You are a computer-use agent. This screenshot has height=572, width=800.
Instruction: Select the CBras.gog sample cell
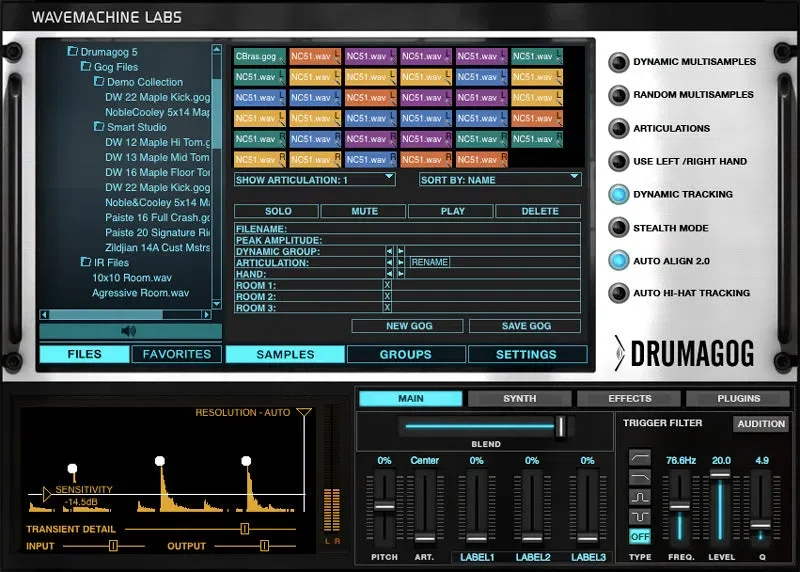pos(260,56)
